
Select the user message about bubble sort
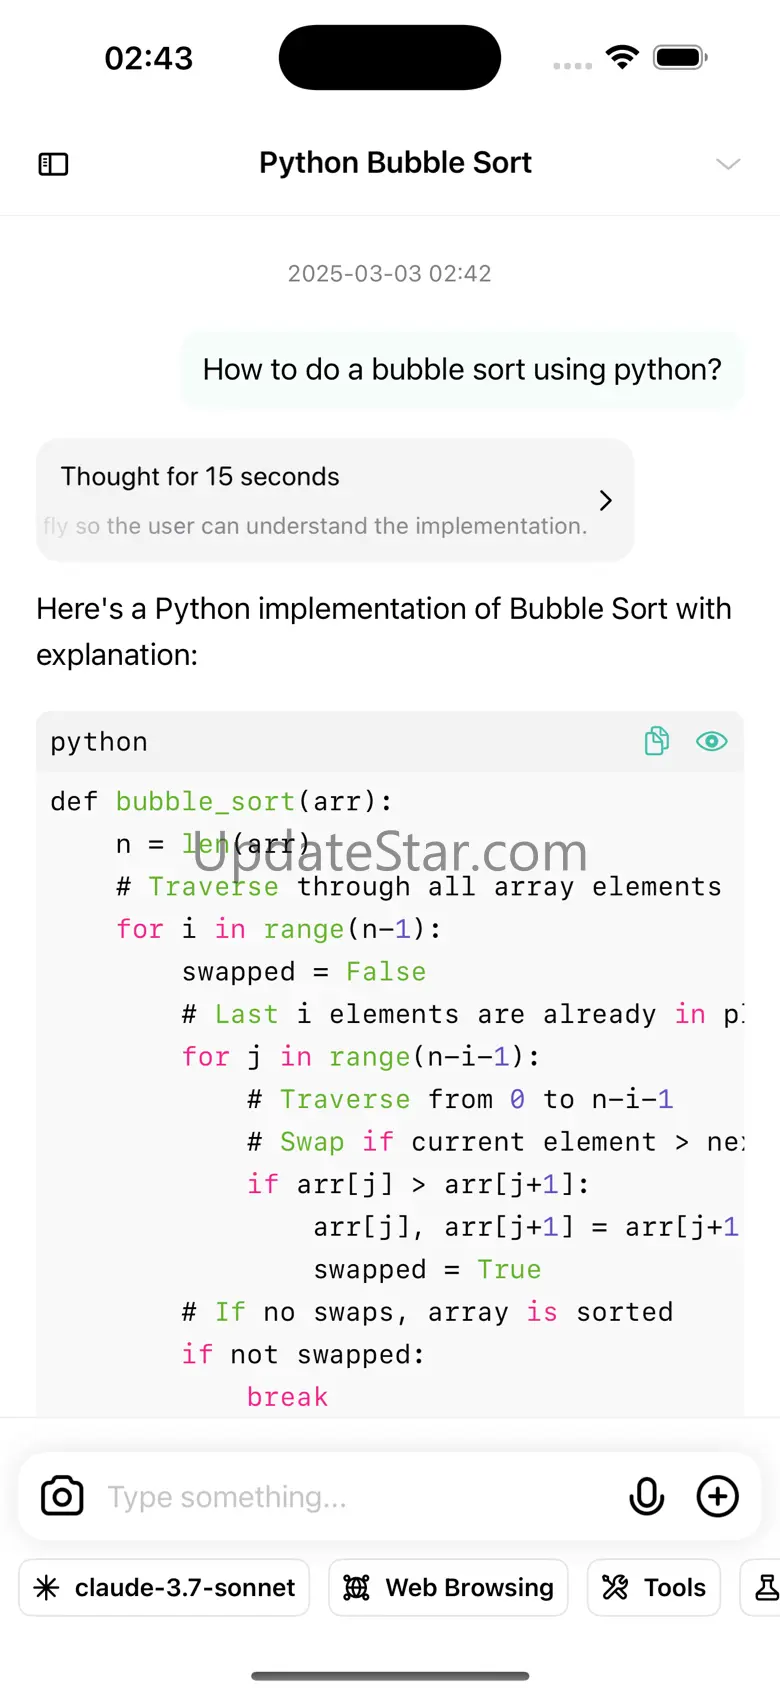click(x=462, y=369)
